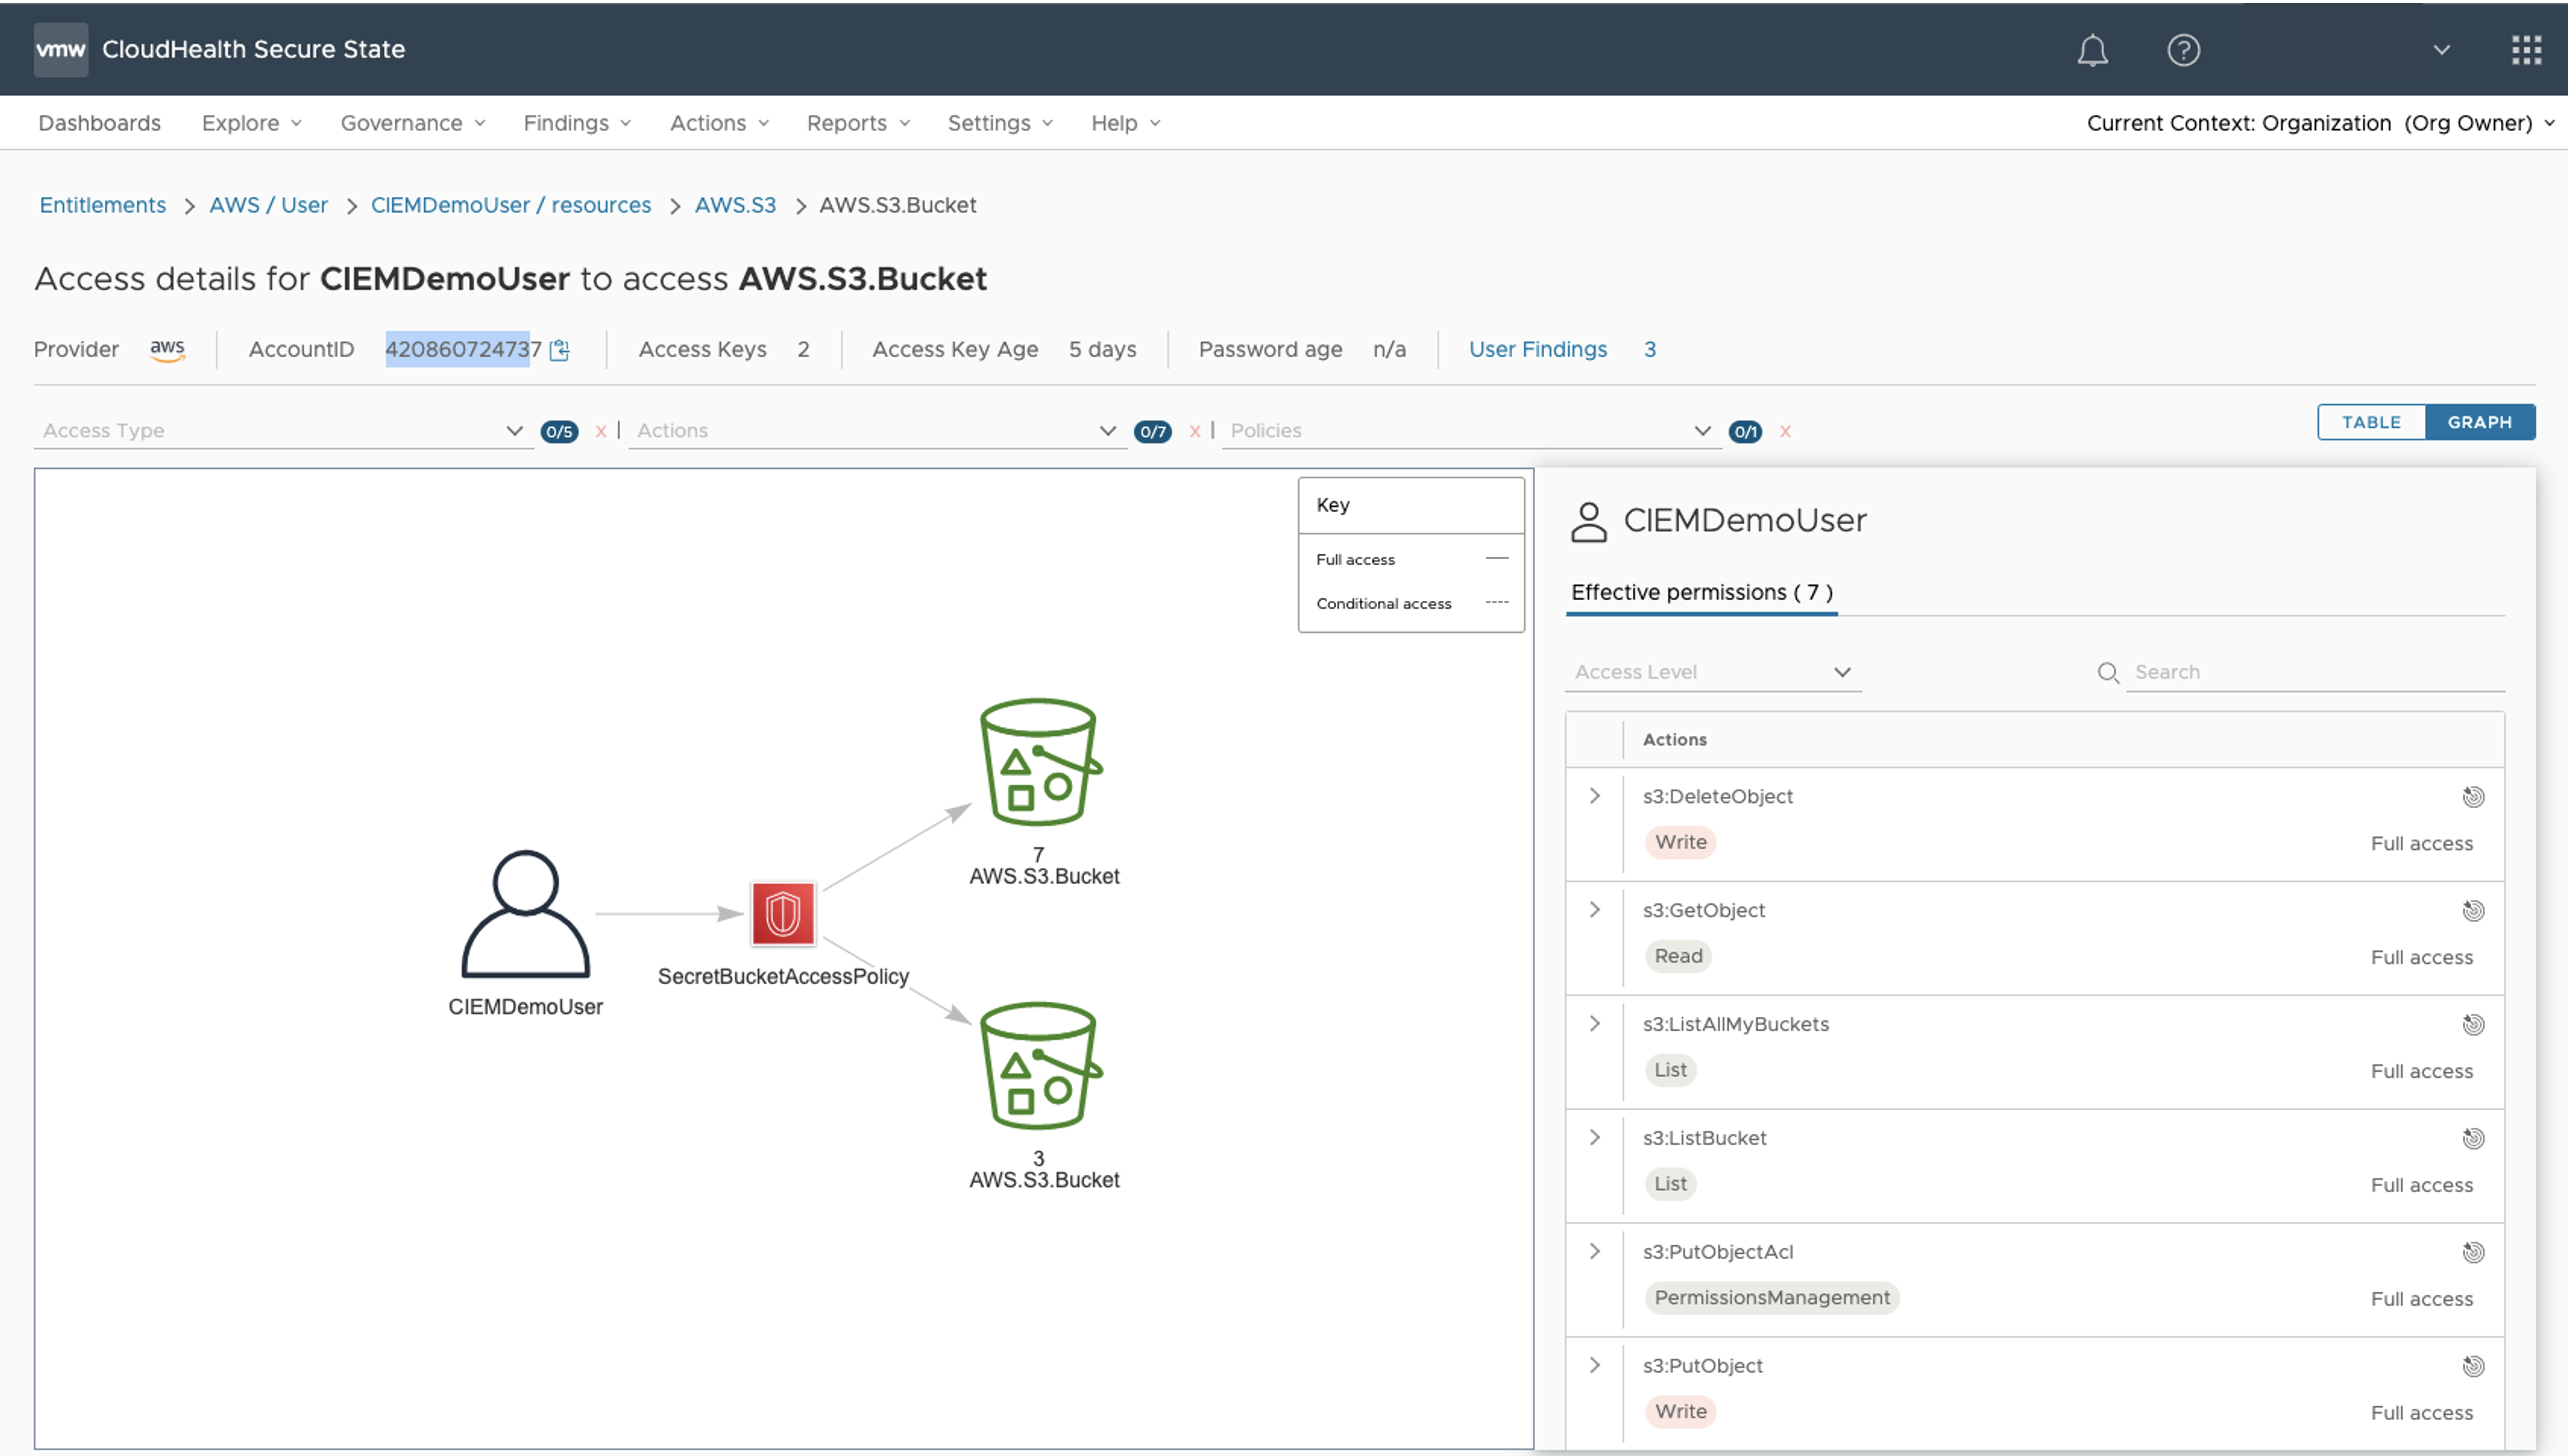Screen dimensions: 2570x1456
Task: Expand the s3:PutObjectAcl permission row
Action: [x=1595, y=1252]
